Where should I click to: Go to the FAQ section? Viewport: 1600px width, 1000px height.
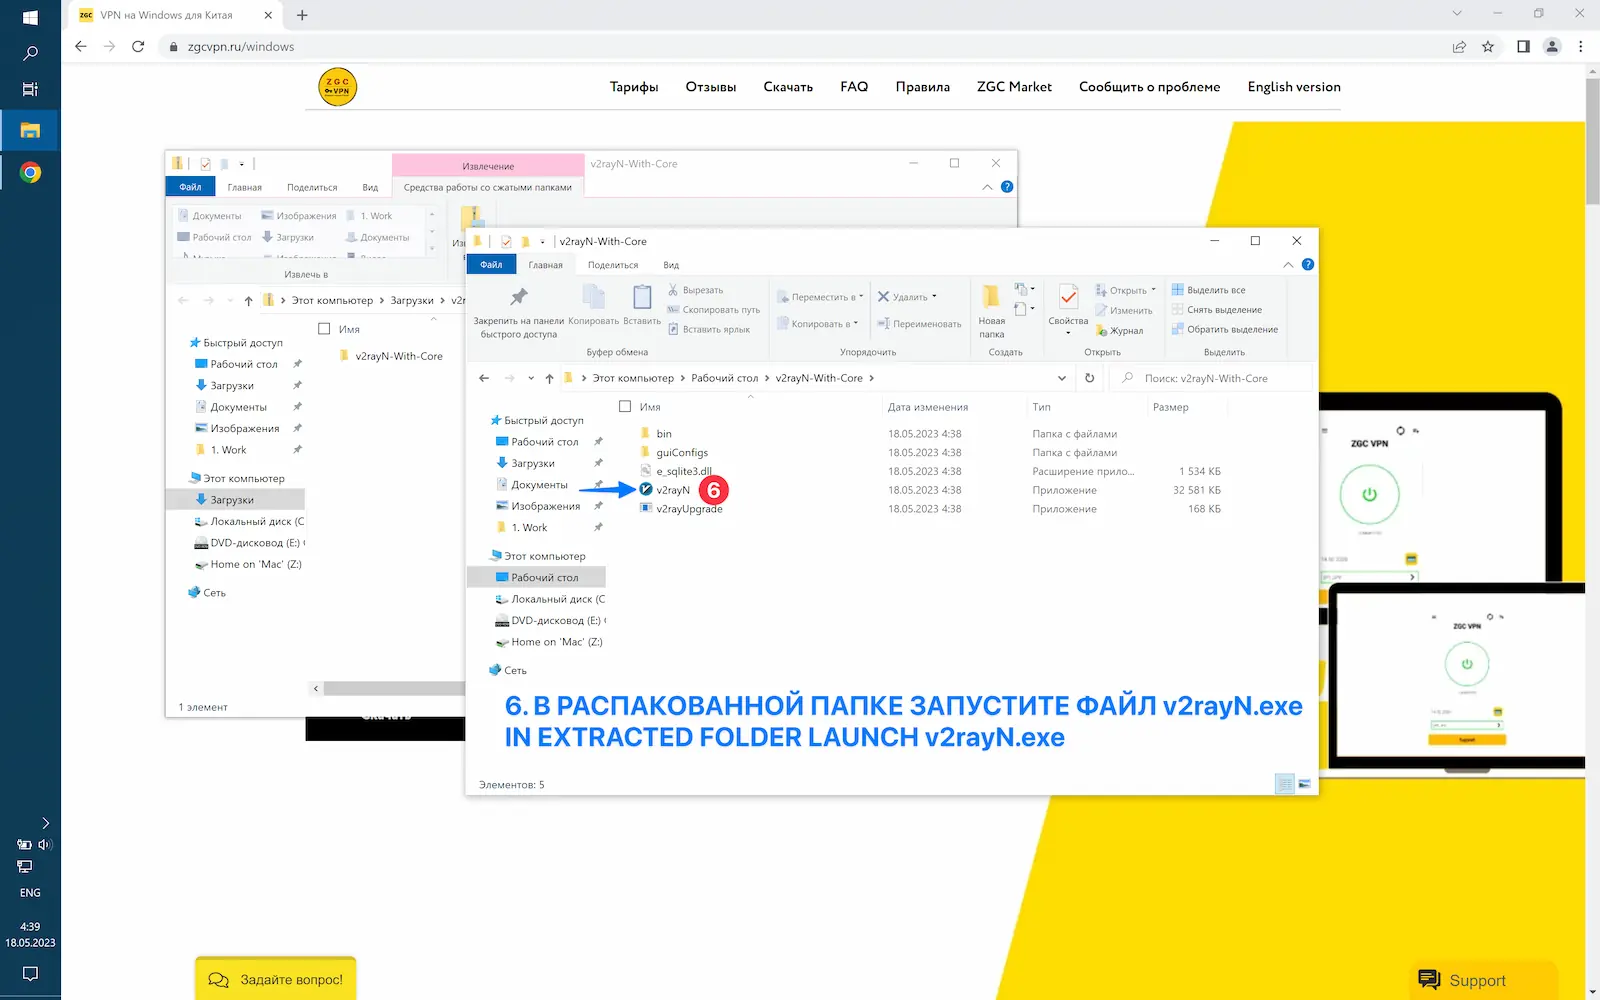tap(854, 87)
